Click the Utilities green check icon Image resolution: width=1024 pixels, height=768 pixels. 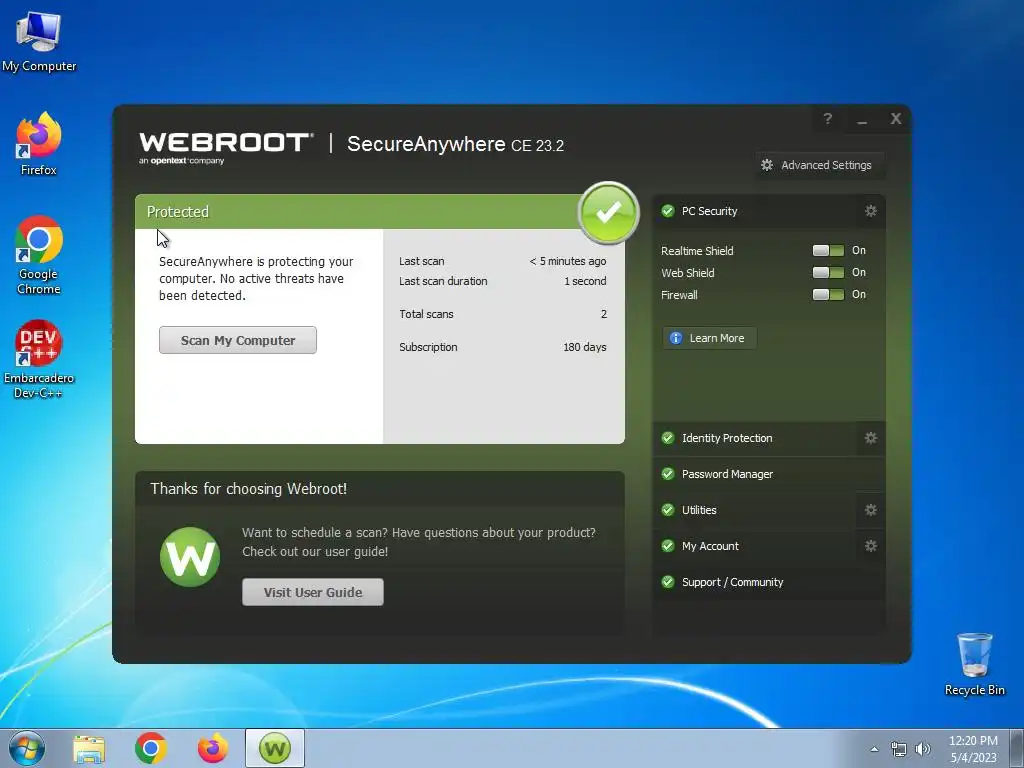[667, 510]
